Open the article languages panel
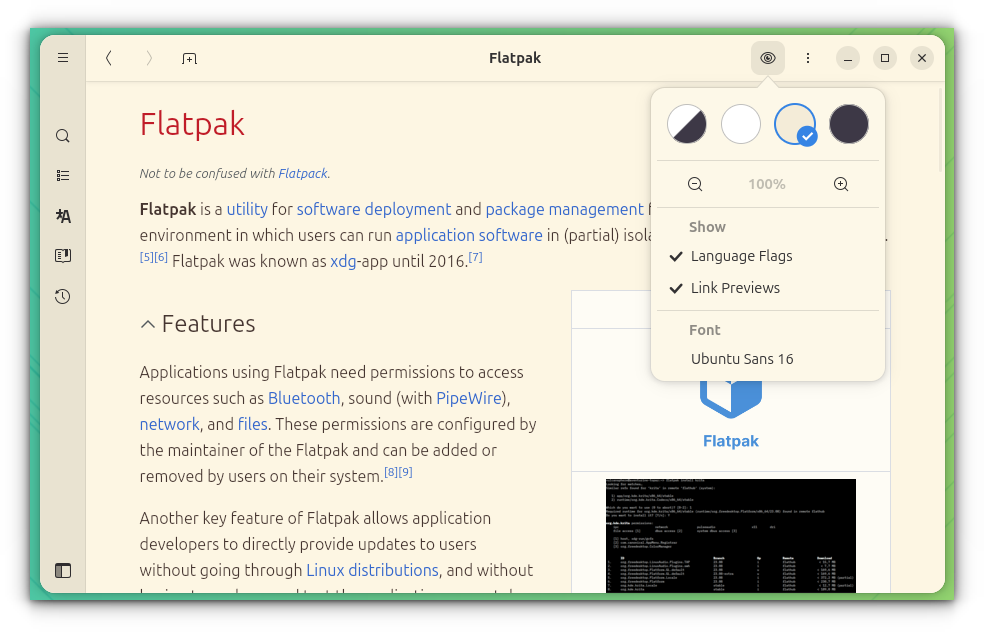Screen dimensions: 984x632 pos(63,216)
